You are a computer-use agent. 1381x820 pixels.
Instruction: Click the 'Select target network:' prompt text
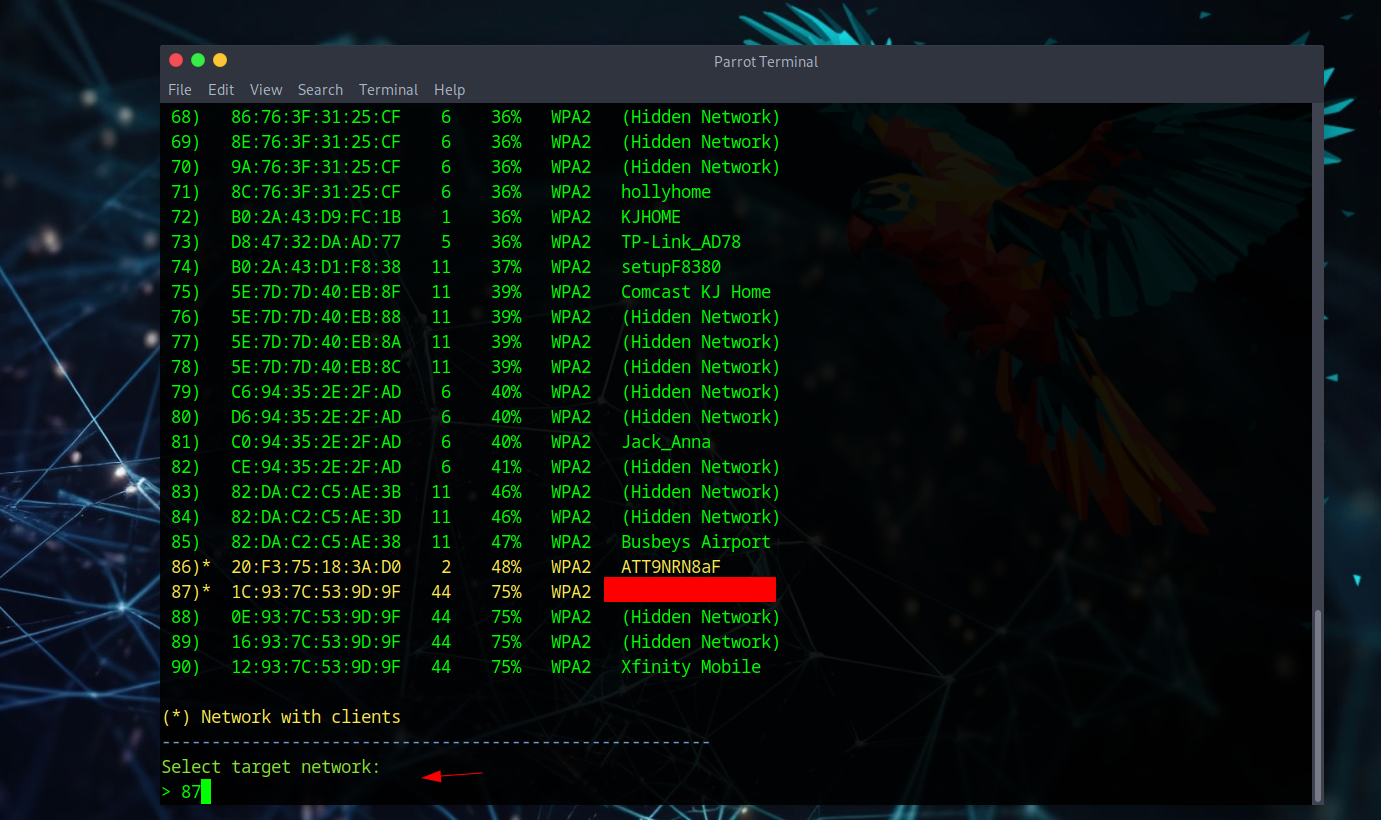pos(271,767)
